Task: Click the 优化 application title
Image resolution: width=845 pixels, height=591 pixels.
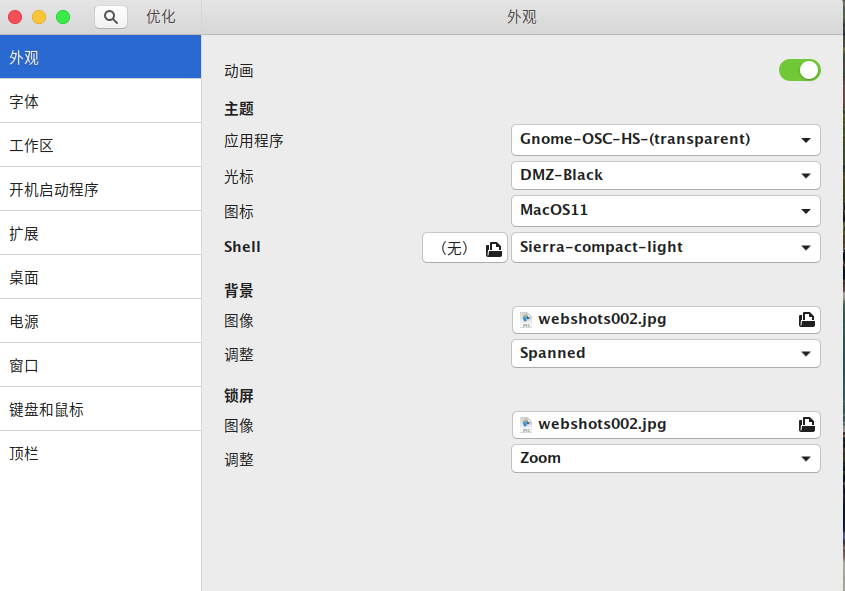Action: click(161, 17)
